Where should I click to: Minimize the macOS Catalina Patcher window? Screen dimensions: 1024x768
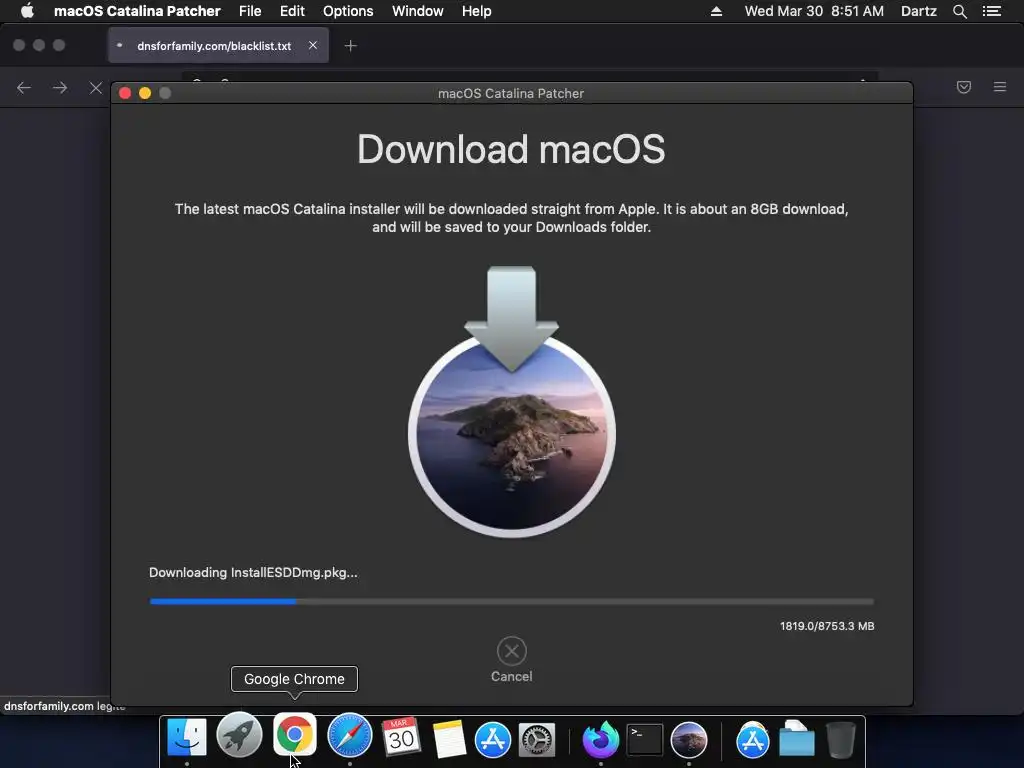(145, 93)
